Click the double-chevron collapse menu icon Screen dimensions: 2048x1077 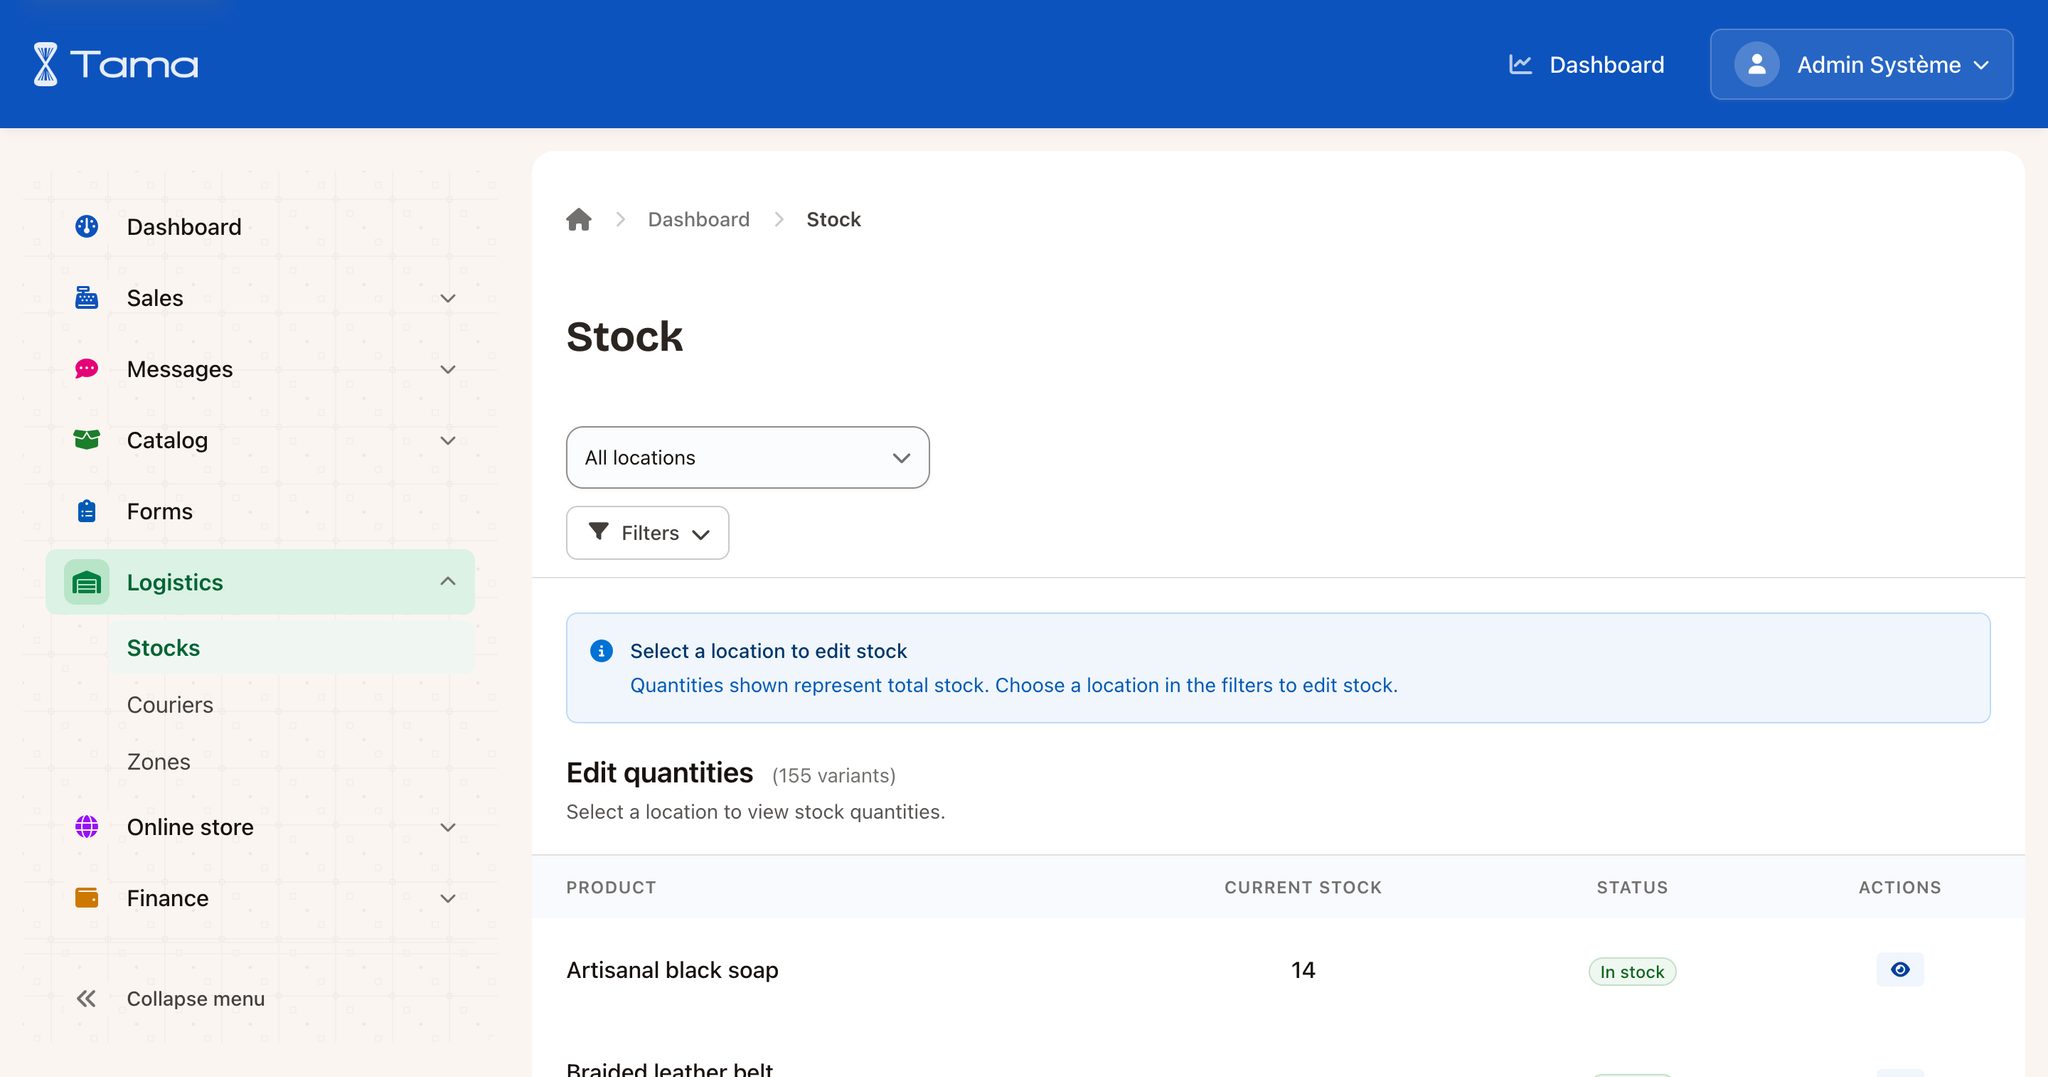point(87,998)
